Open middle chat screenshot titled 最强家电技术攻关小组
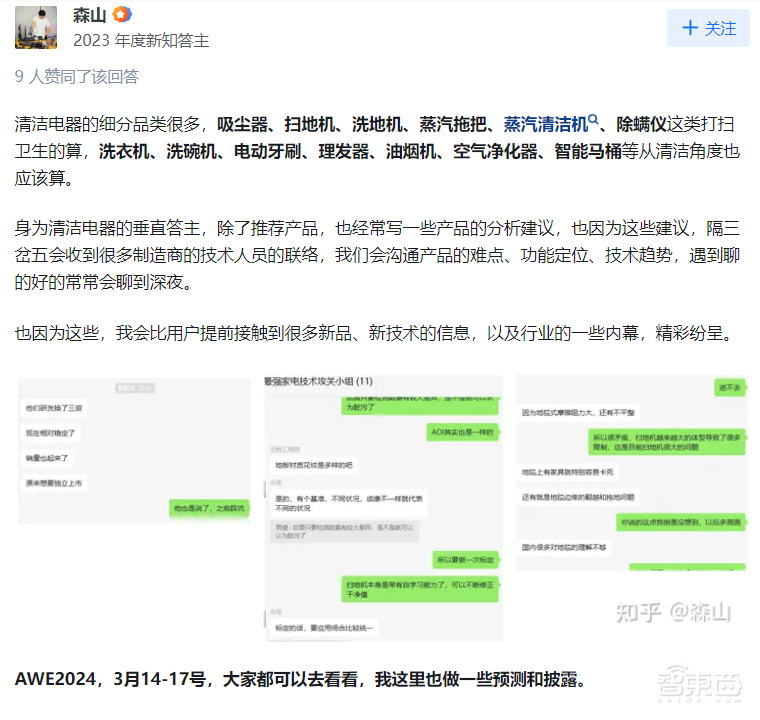The width and height of the screenshot is (760, 720). pos(383,508)
